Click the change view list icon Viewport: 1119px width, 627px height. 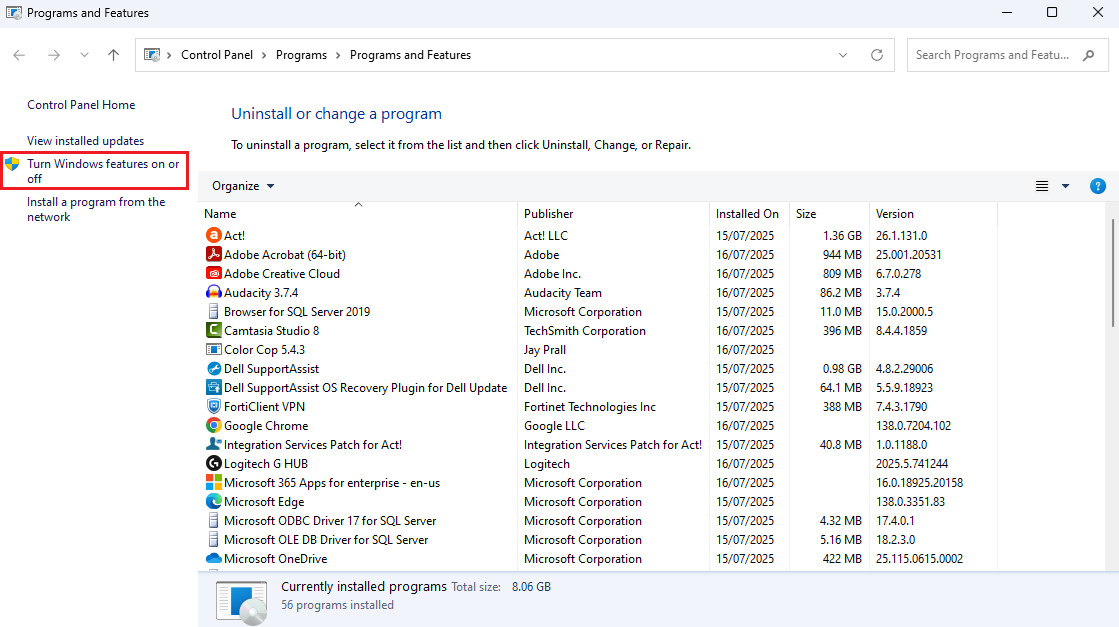click(1042, 186)
